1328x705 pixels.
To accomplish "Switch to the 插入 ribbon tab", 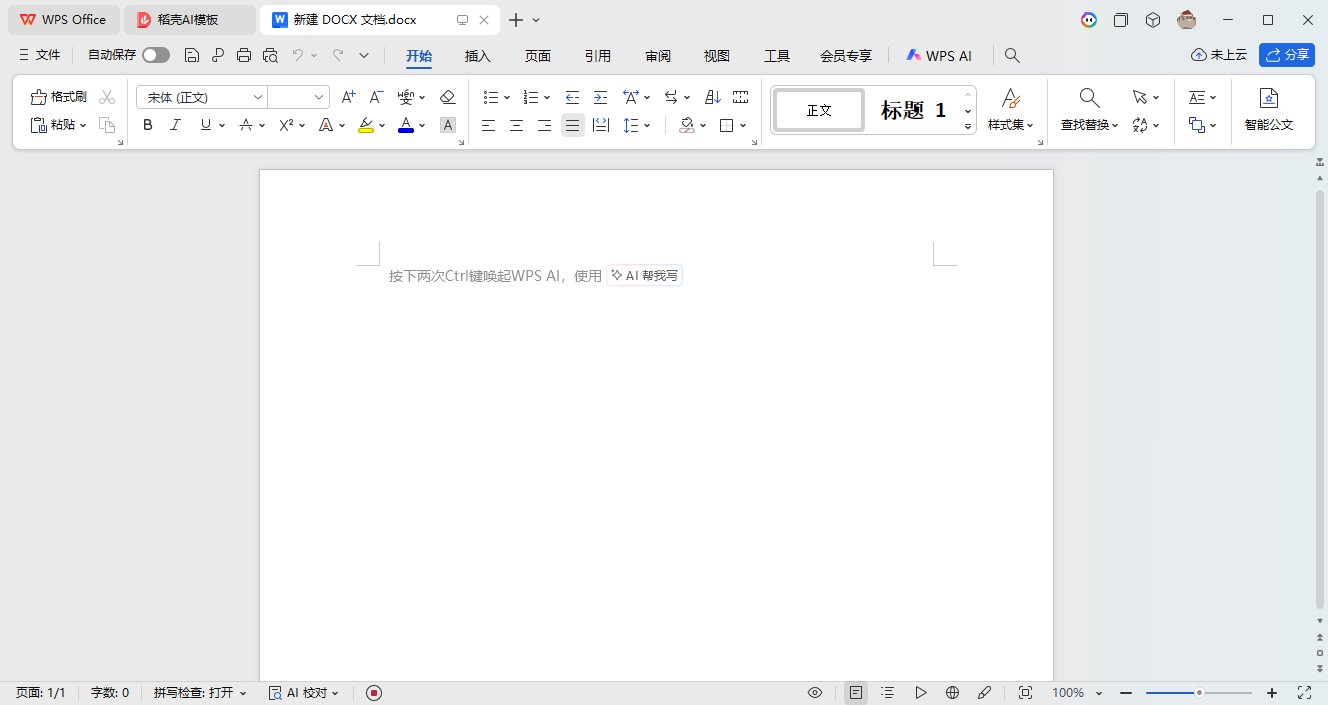I will click(477, 56).
